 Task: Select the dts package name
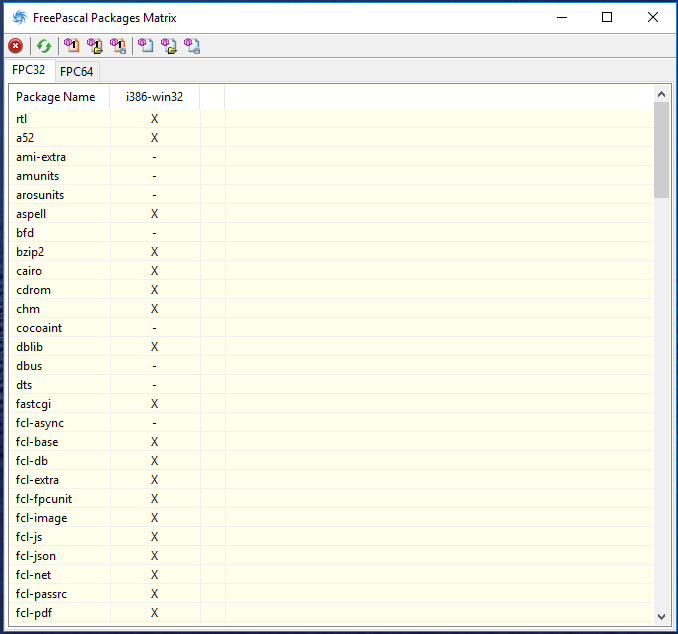coord(24,385)
